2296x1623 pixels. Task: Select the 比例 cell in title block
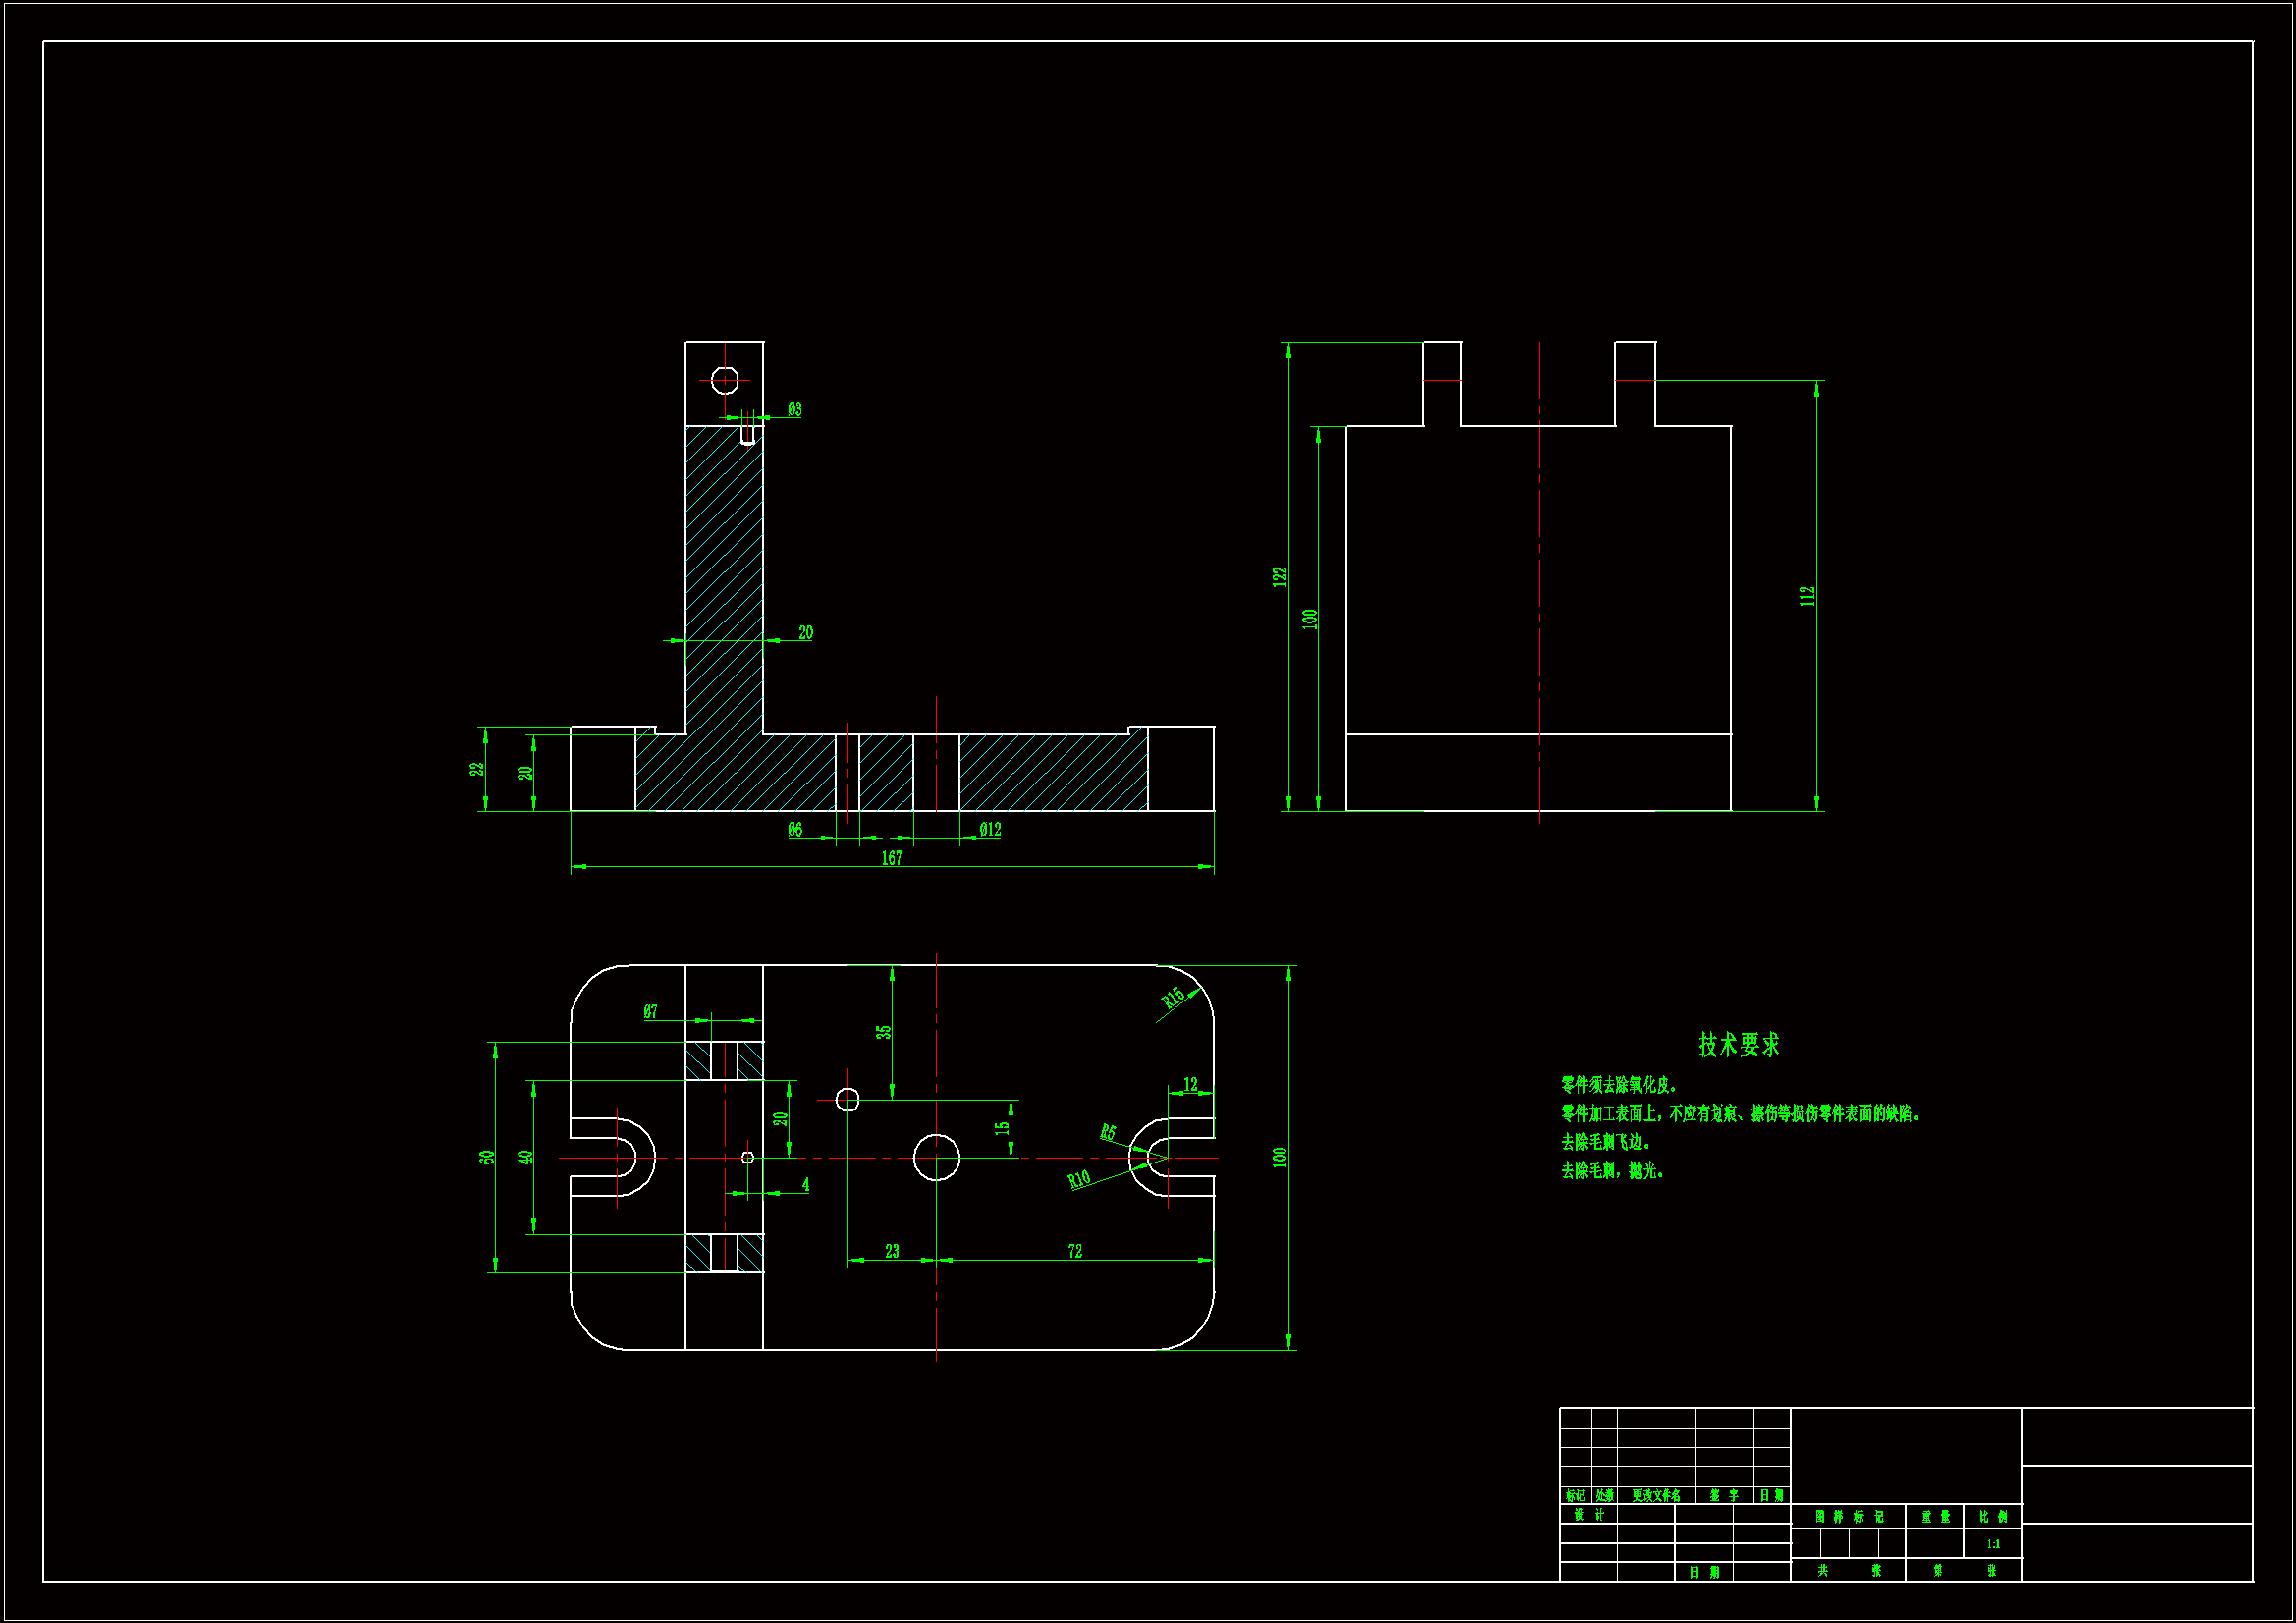coord(1993,1517)
